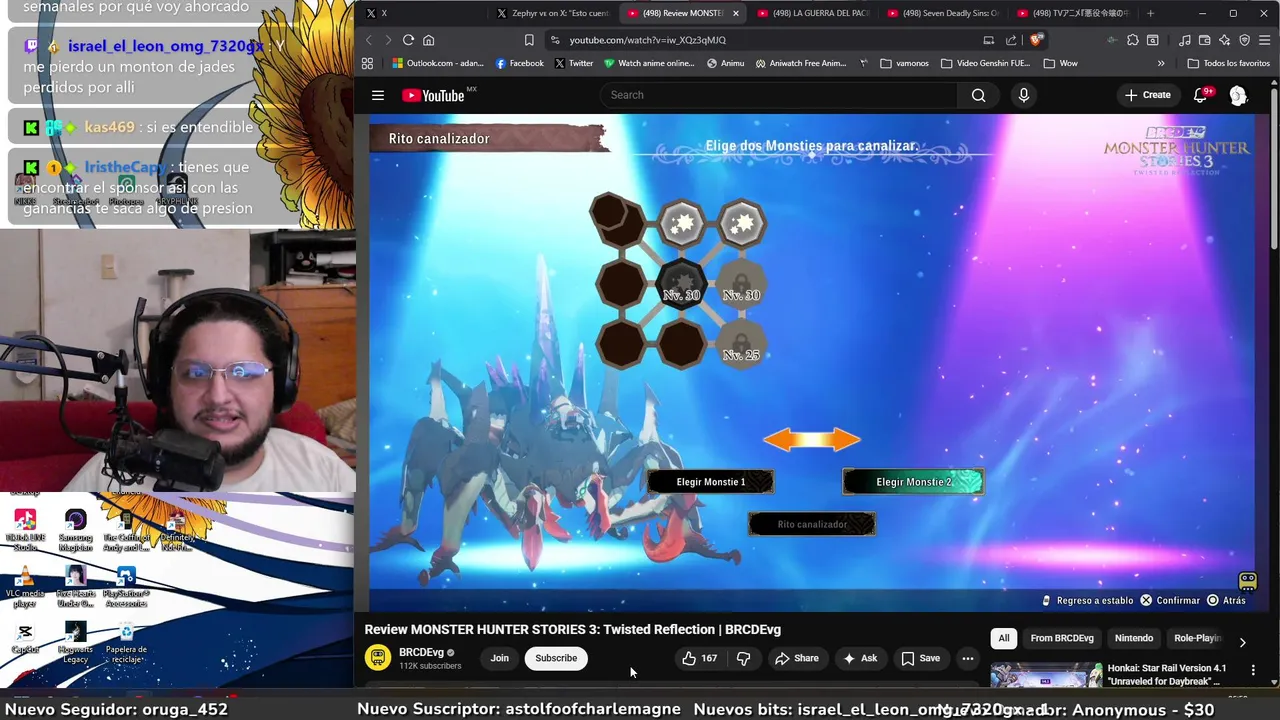1280x720 pixels.
Task: Switch to Seven Deadly Sins tab
Action: tap(943, 13)
